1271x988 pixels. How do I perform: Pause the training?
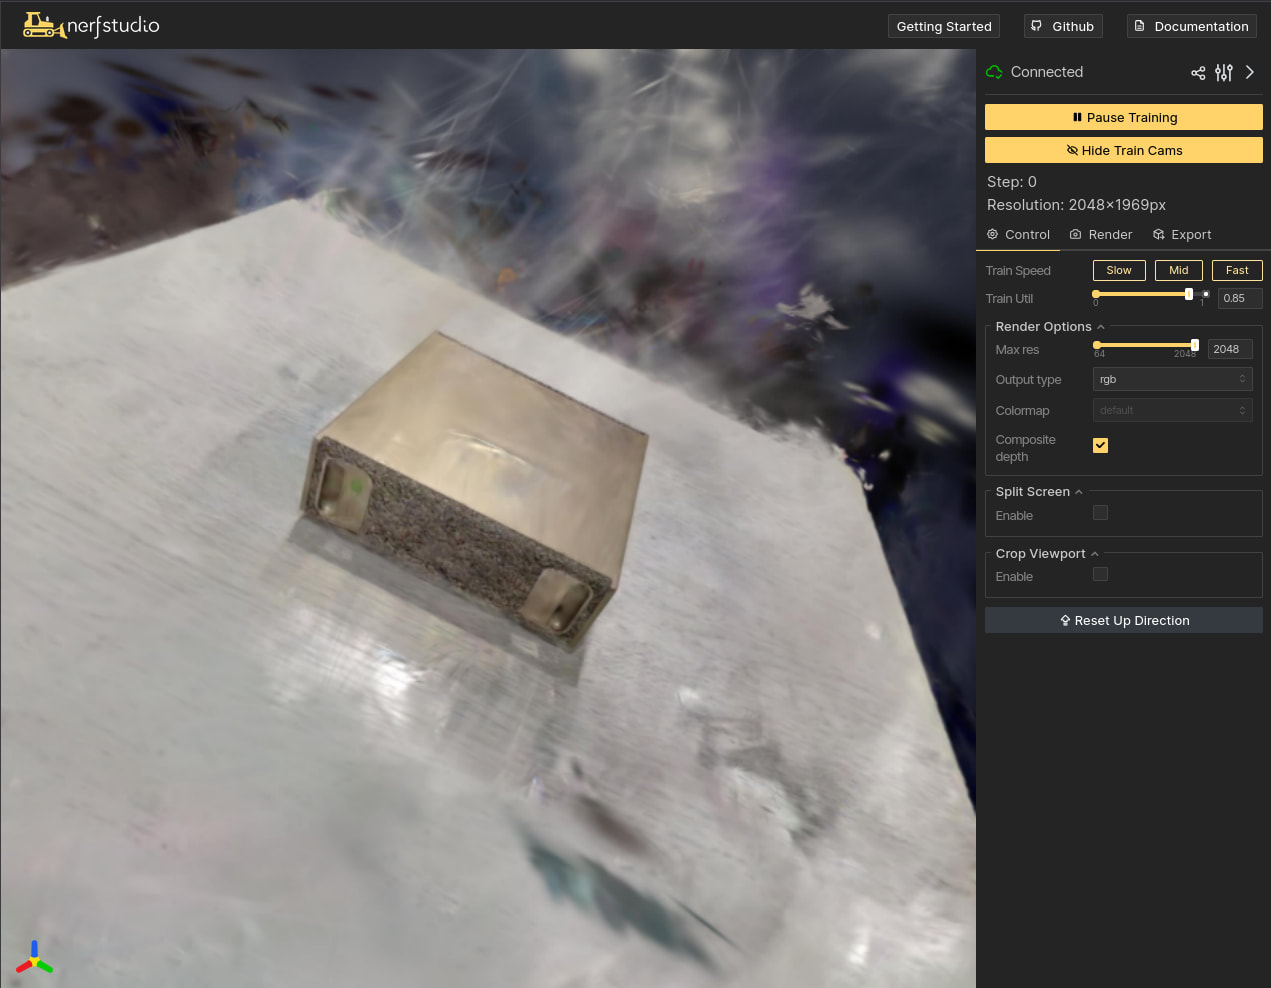pyautogui.click(x=1124, y=117)
